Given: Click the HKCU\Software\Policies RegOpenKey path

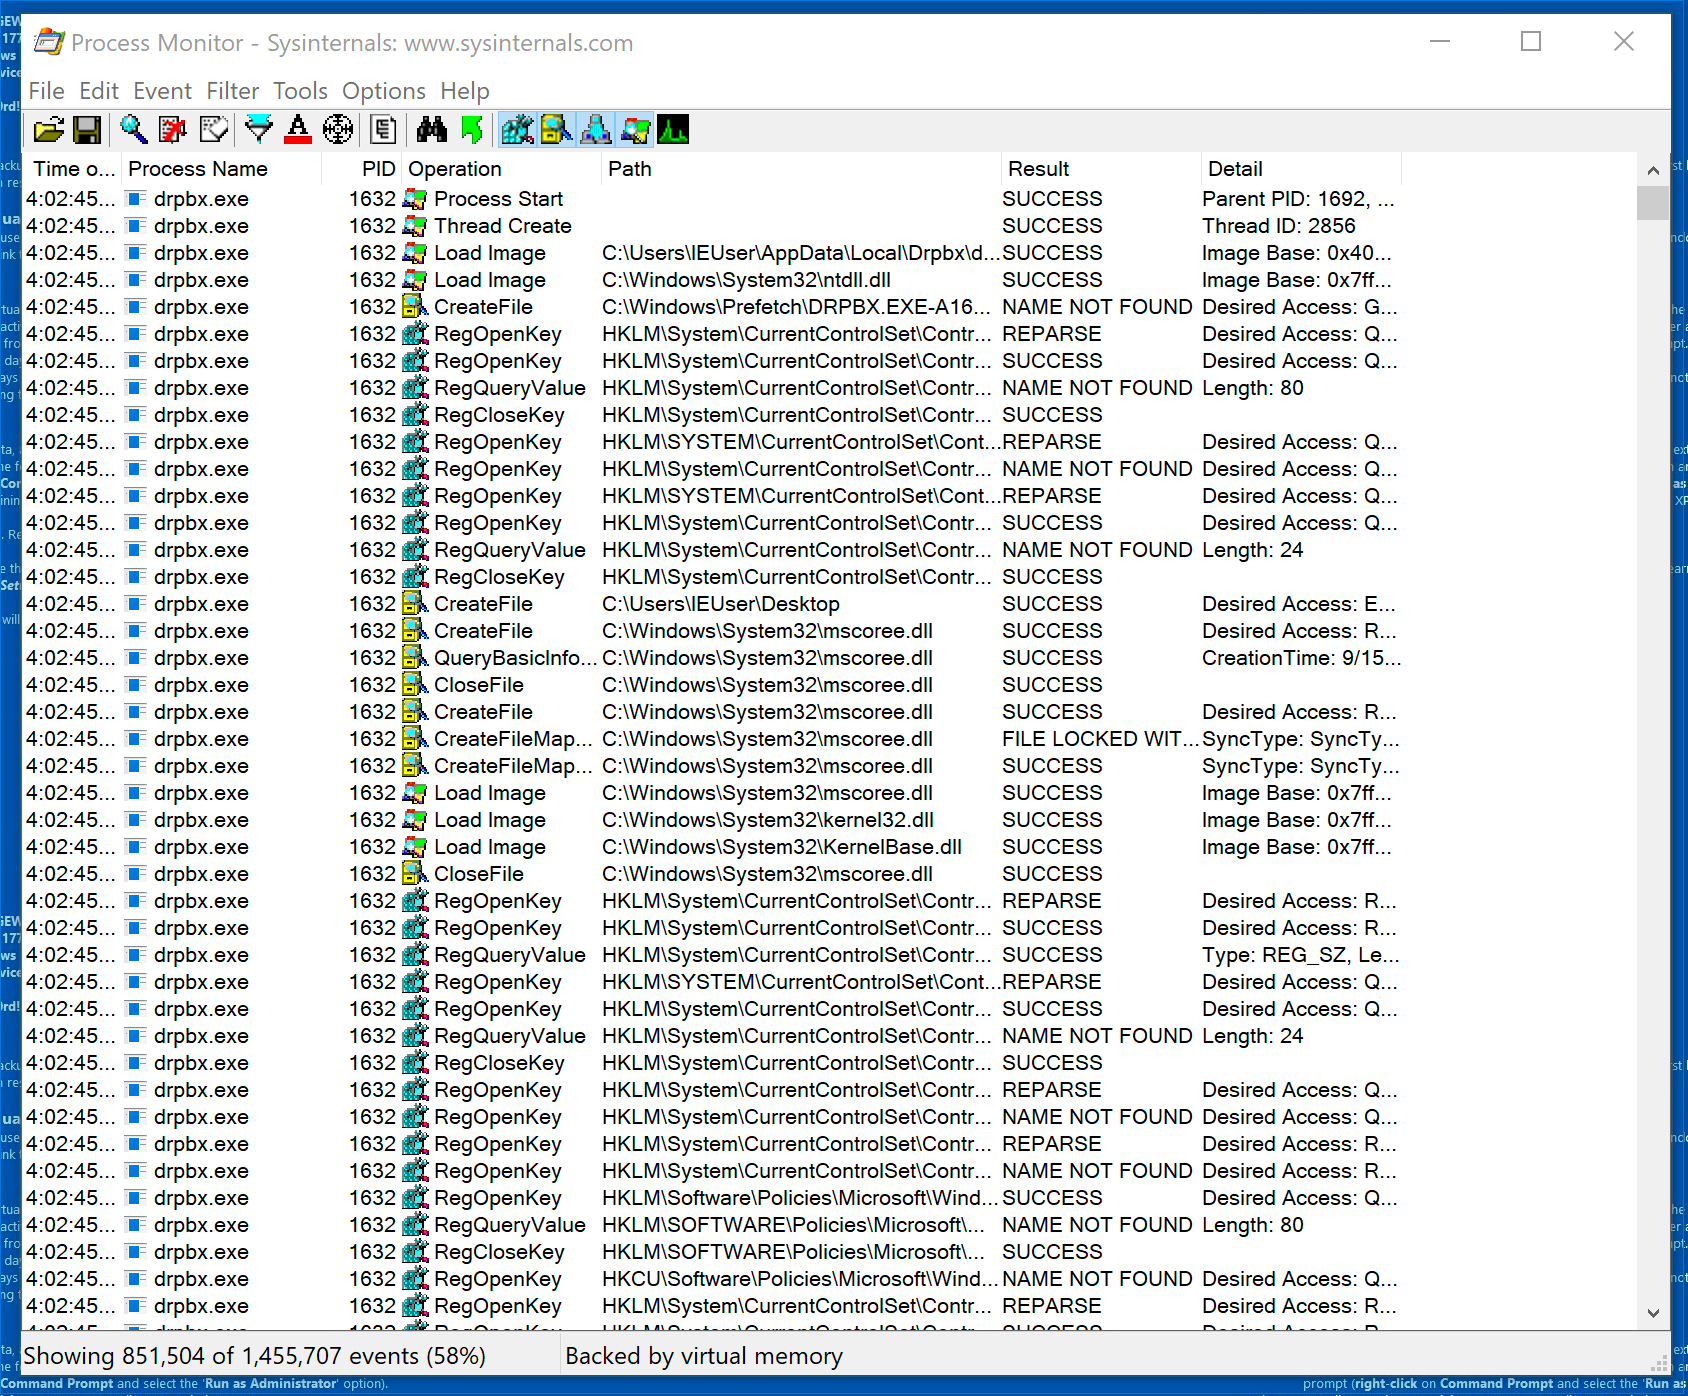Looking at the screenshot, I should point(800,1279).
